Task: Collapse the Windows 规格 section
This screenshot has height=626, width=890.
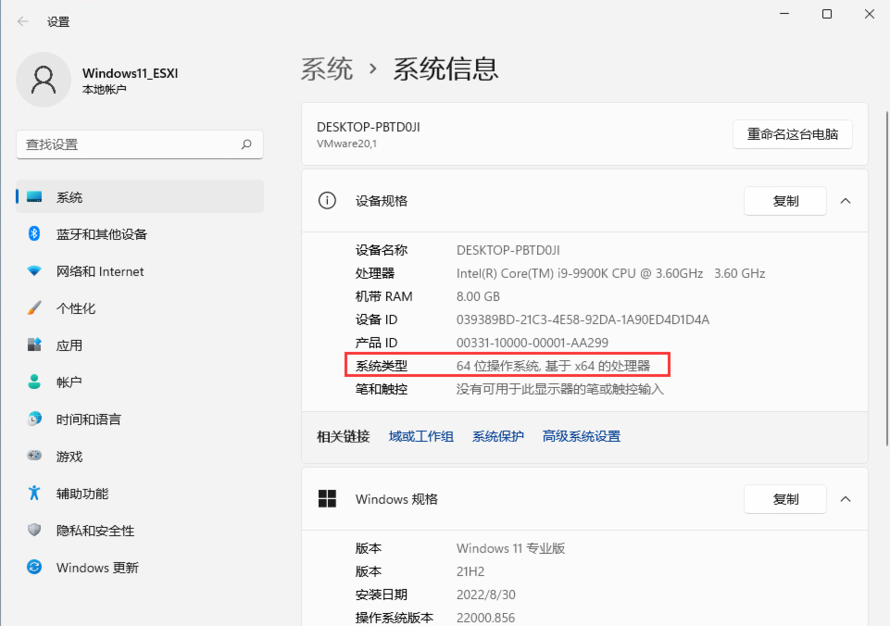Action: (845, 499)
